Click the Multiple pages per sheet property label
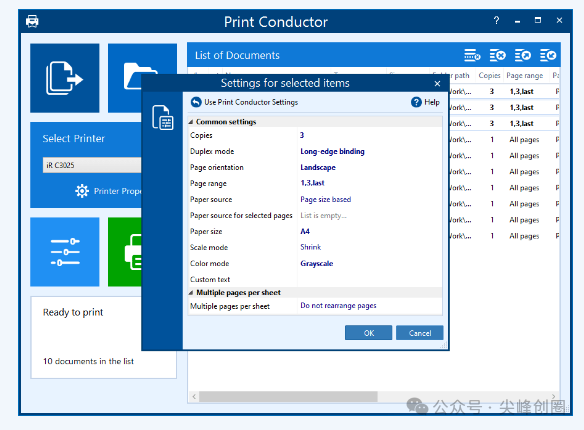This screenshot has height=430, width=584. [230, 306]
